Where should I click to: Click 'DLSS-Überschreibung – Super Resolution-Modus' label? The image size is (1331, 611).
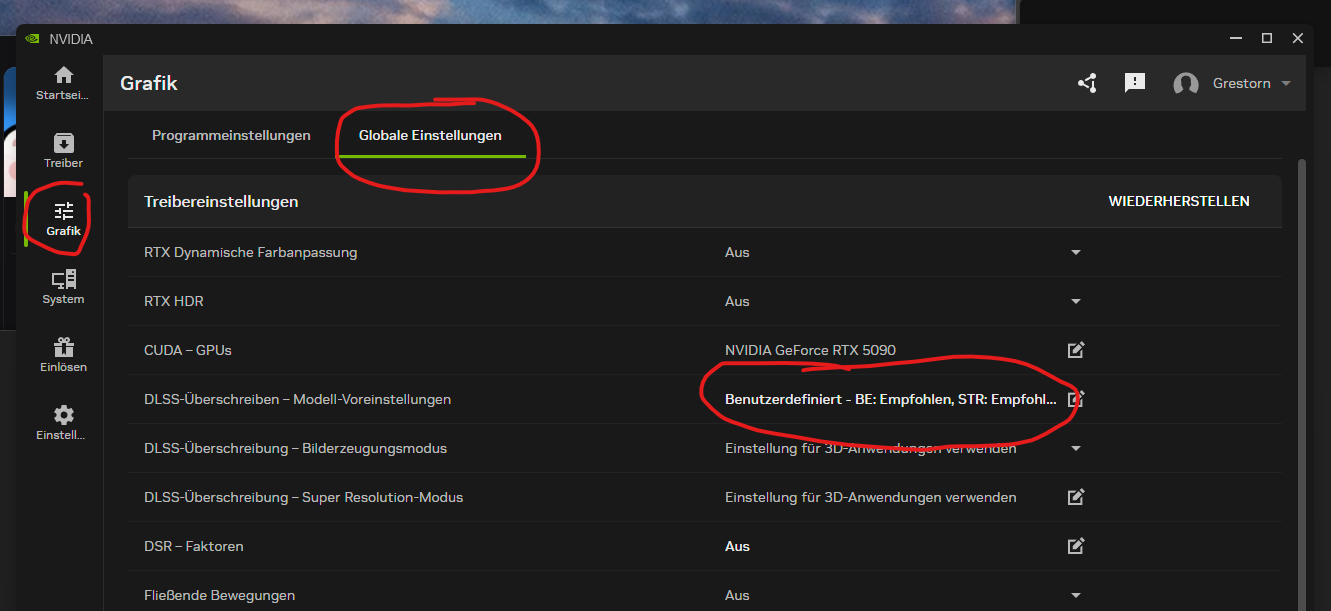(x=303, y=497)
